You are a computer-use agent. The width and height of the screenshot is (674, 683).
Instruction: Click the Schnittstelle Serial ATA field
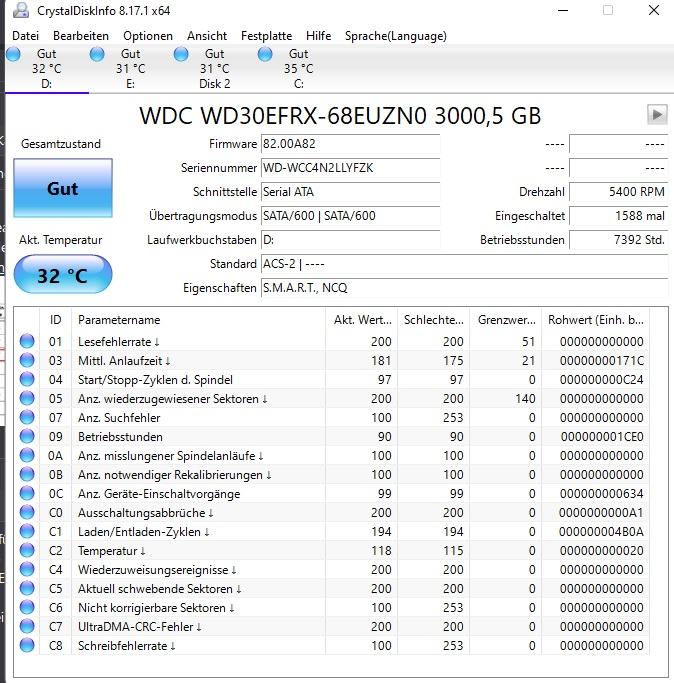click(x=350, y=192)
